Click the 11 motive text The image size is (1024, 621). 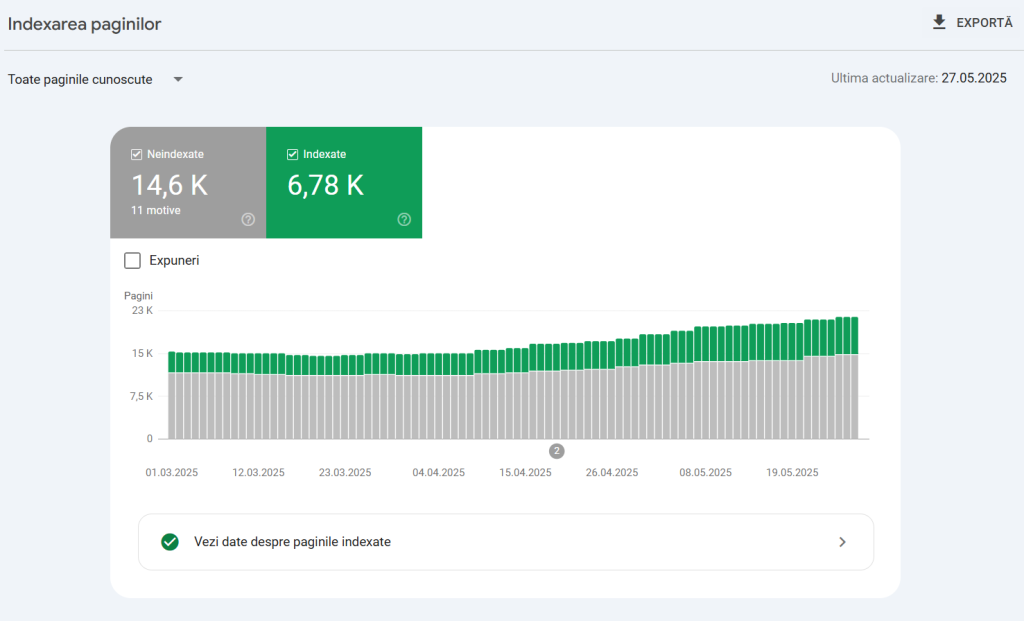point(156,211)
